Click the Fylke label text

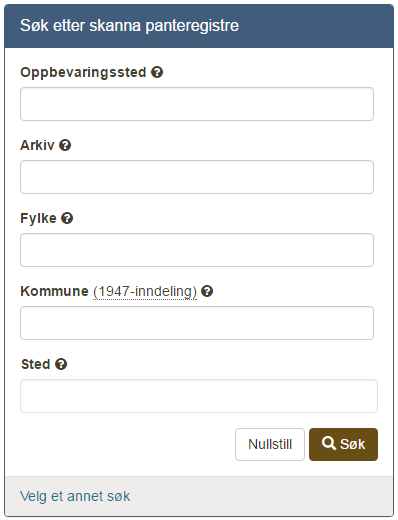[x=38, y=218]
